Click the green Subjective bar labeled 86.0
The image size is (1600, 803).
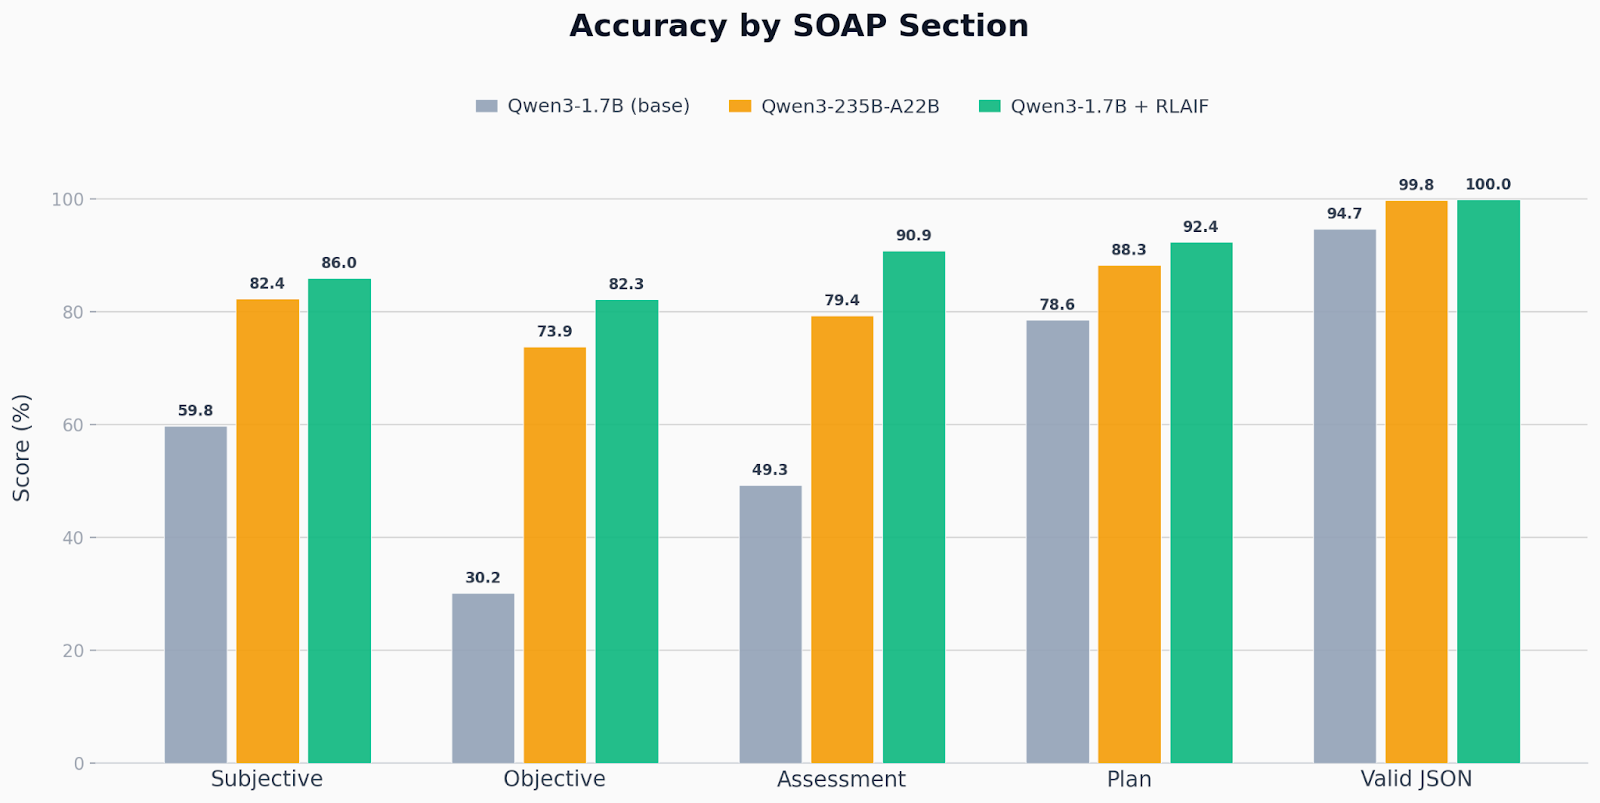339,521
